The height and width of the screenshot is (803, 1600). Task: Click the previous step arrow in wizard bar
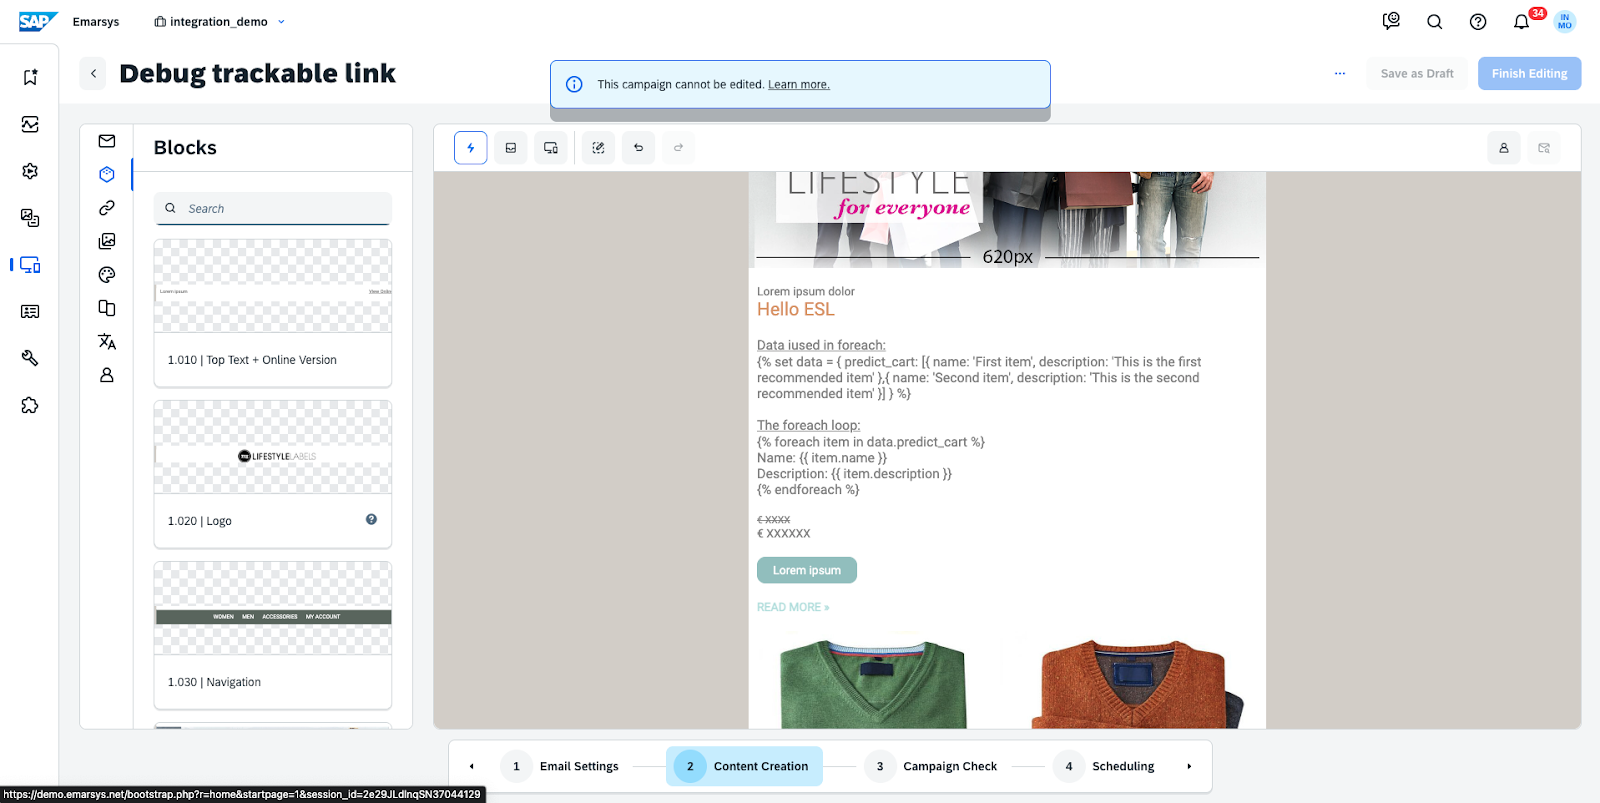(472, 766)
